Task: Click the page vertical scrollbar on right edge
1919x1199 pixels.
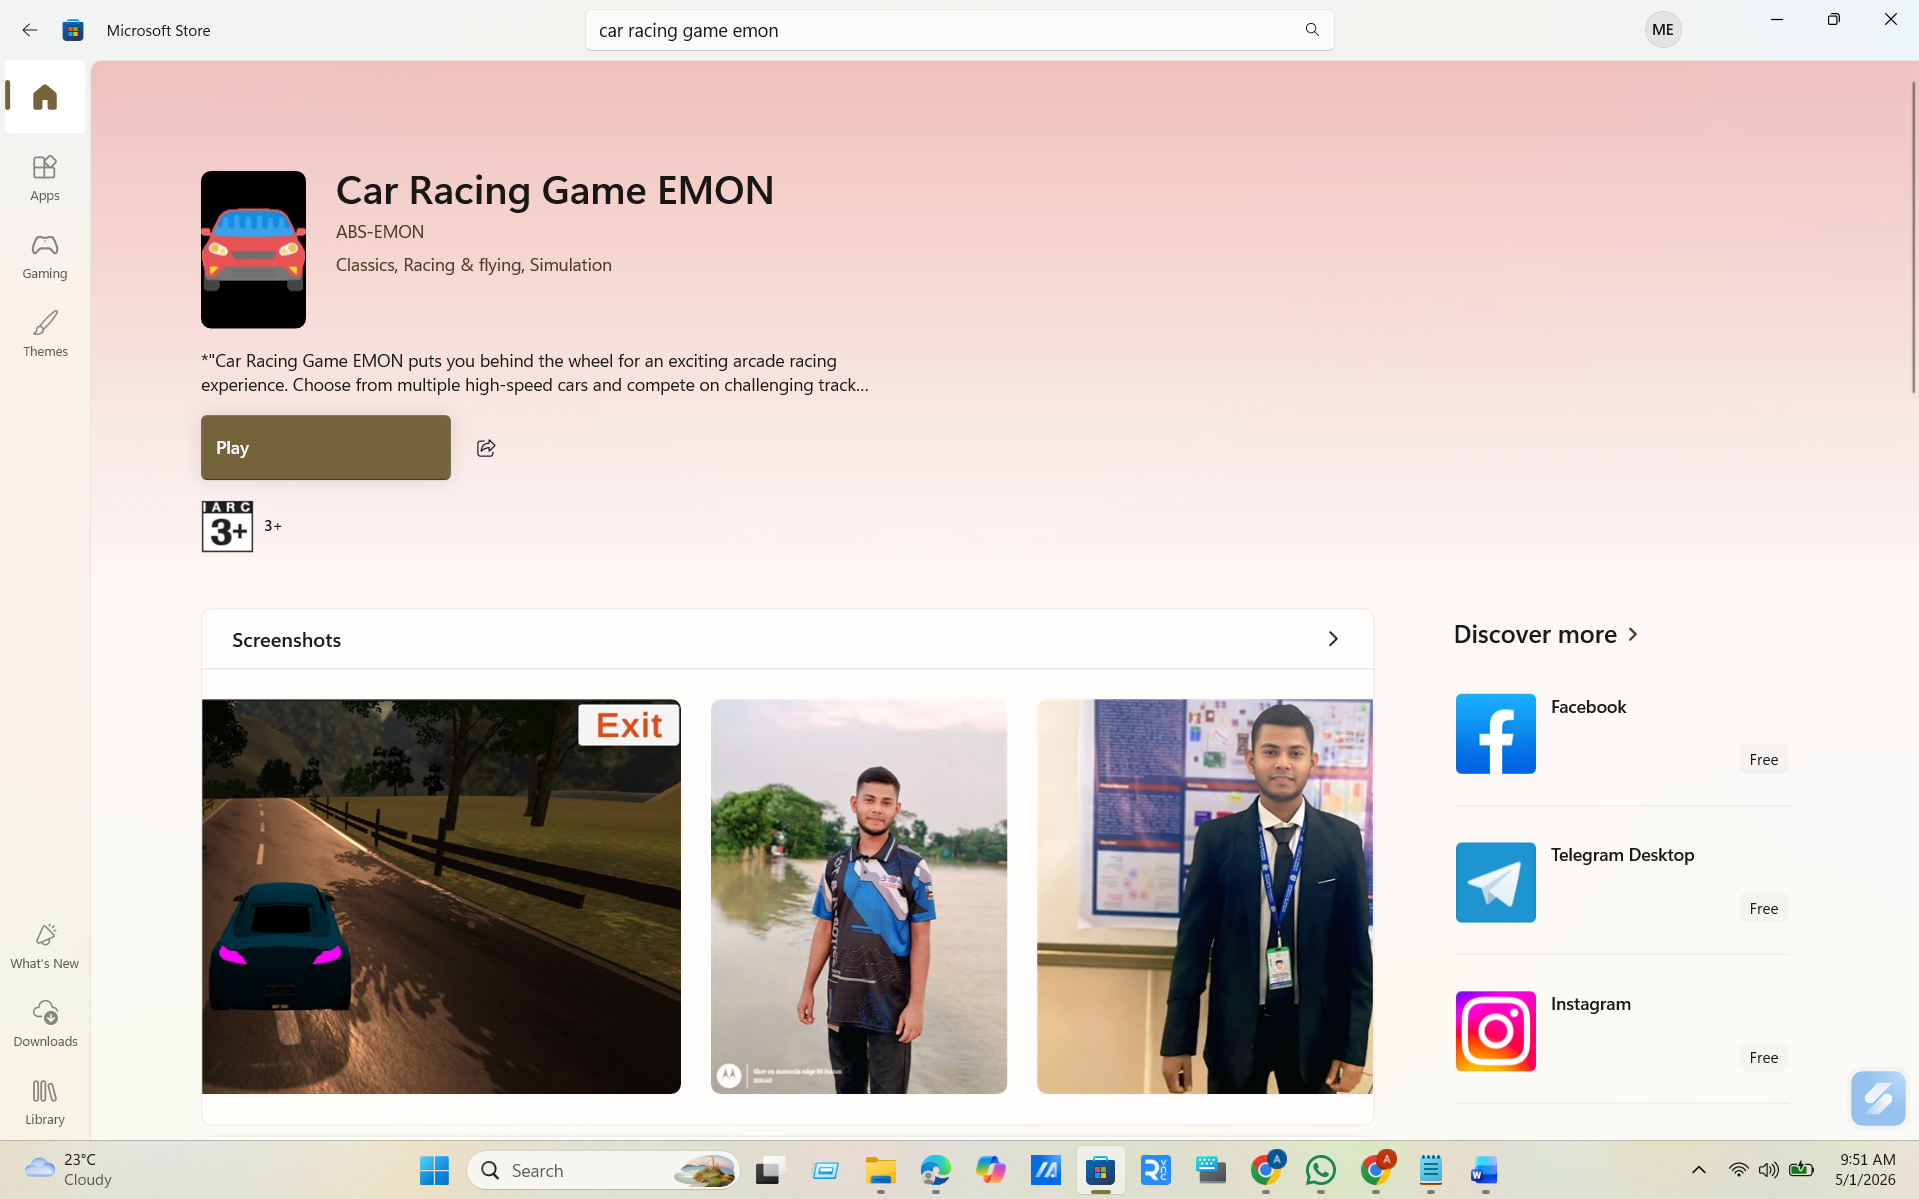Action: [1913, 237]
